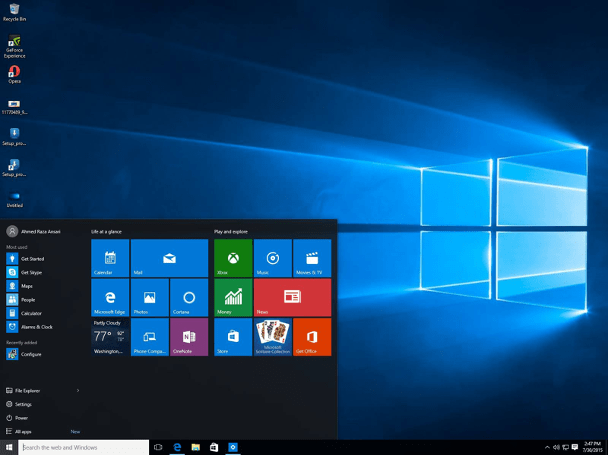Show hidden system tray icons
Image resolution: width=608 pixels, height=456 pixels.
coord(547,447)
